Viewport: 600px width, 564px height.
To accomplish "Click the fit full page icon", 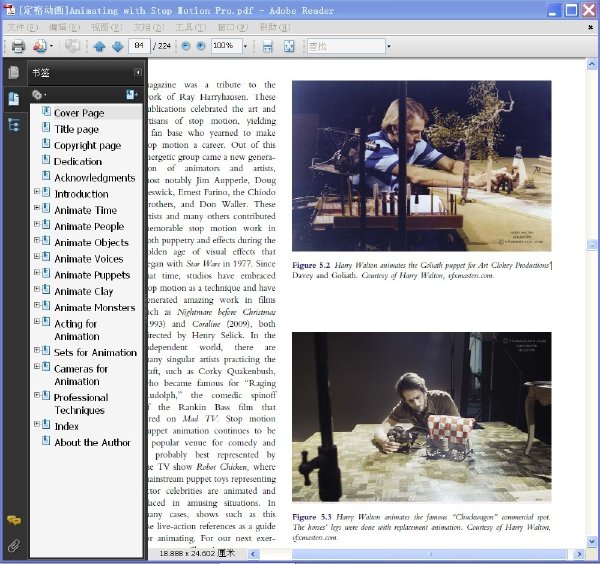I will pyautogui.click(x=289, y=46).
